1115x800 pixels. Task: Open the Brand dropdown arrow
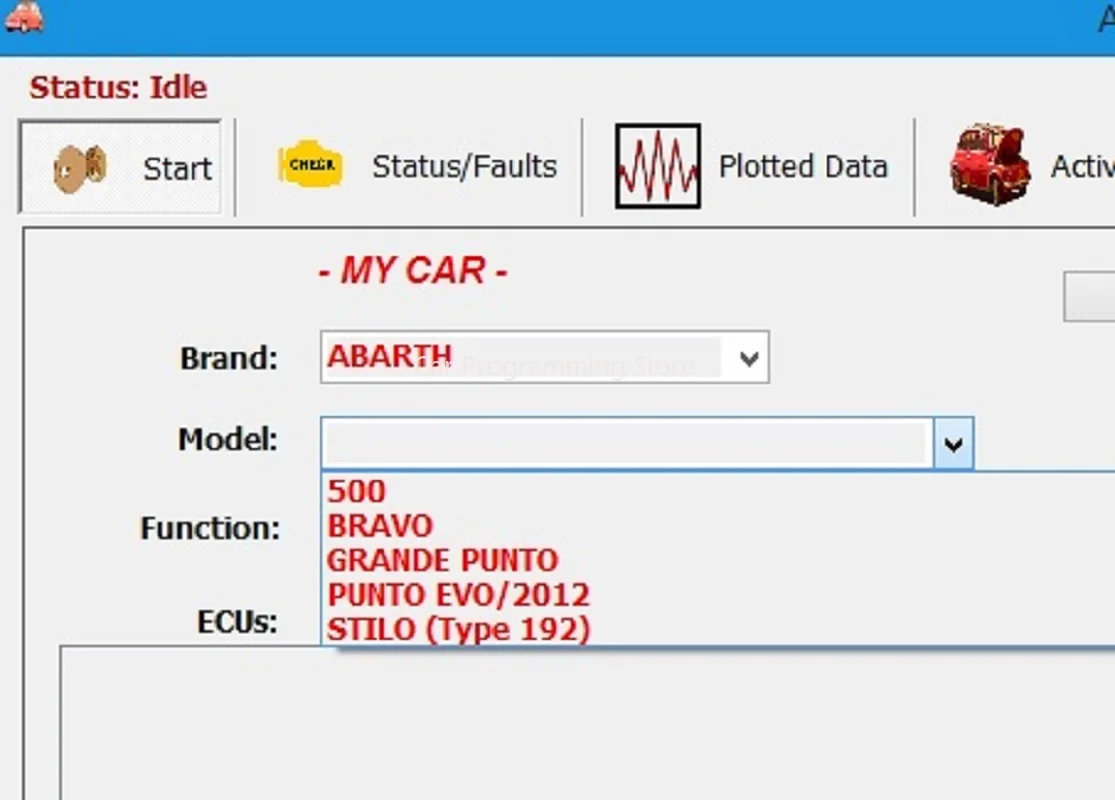click(749, 357)
